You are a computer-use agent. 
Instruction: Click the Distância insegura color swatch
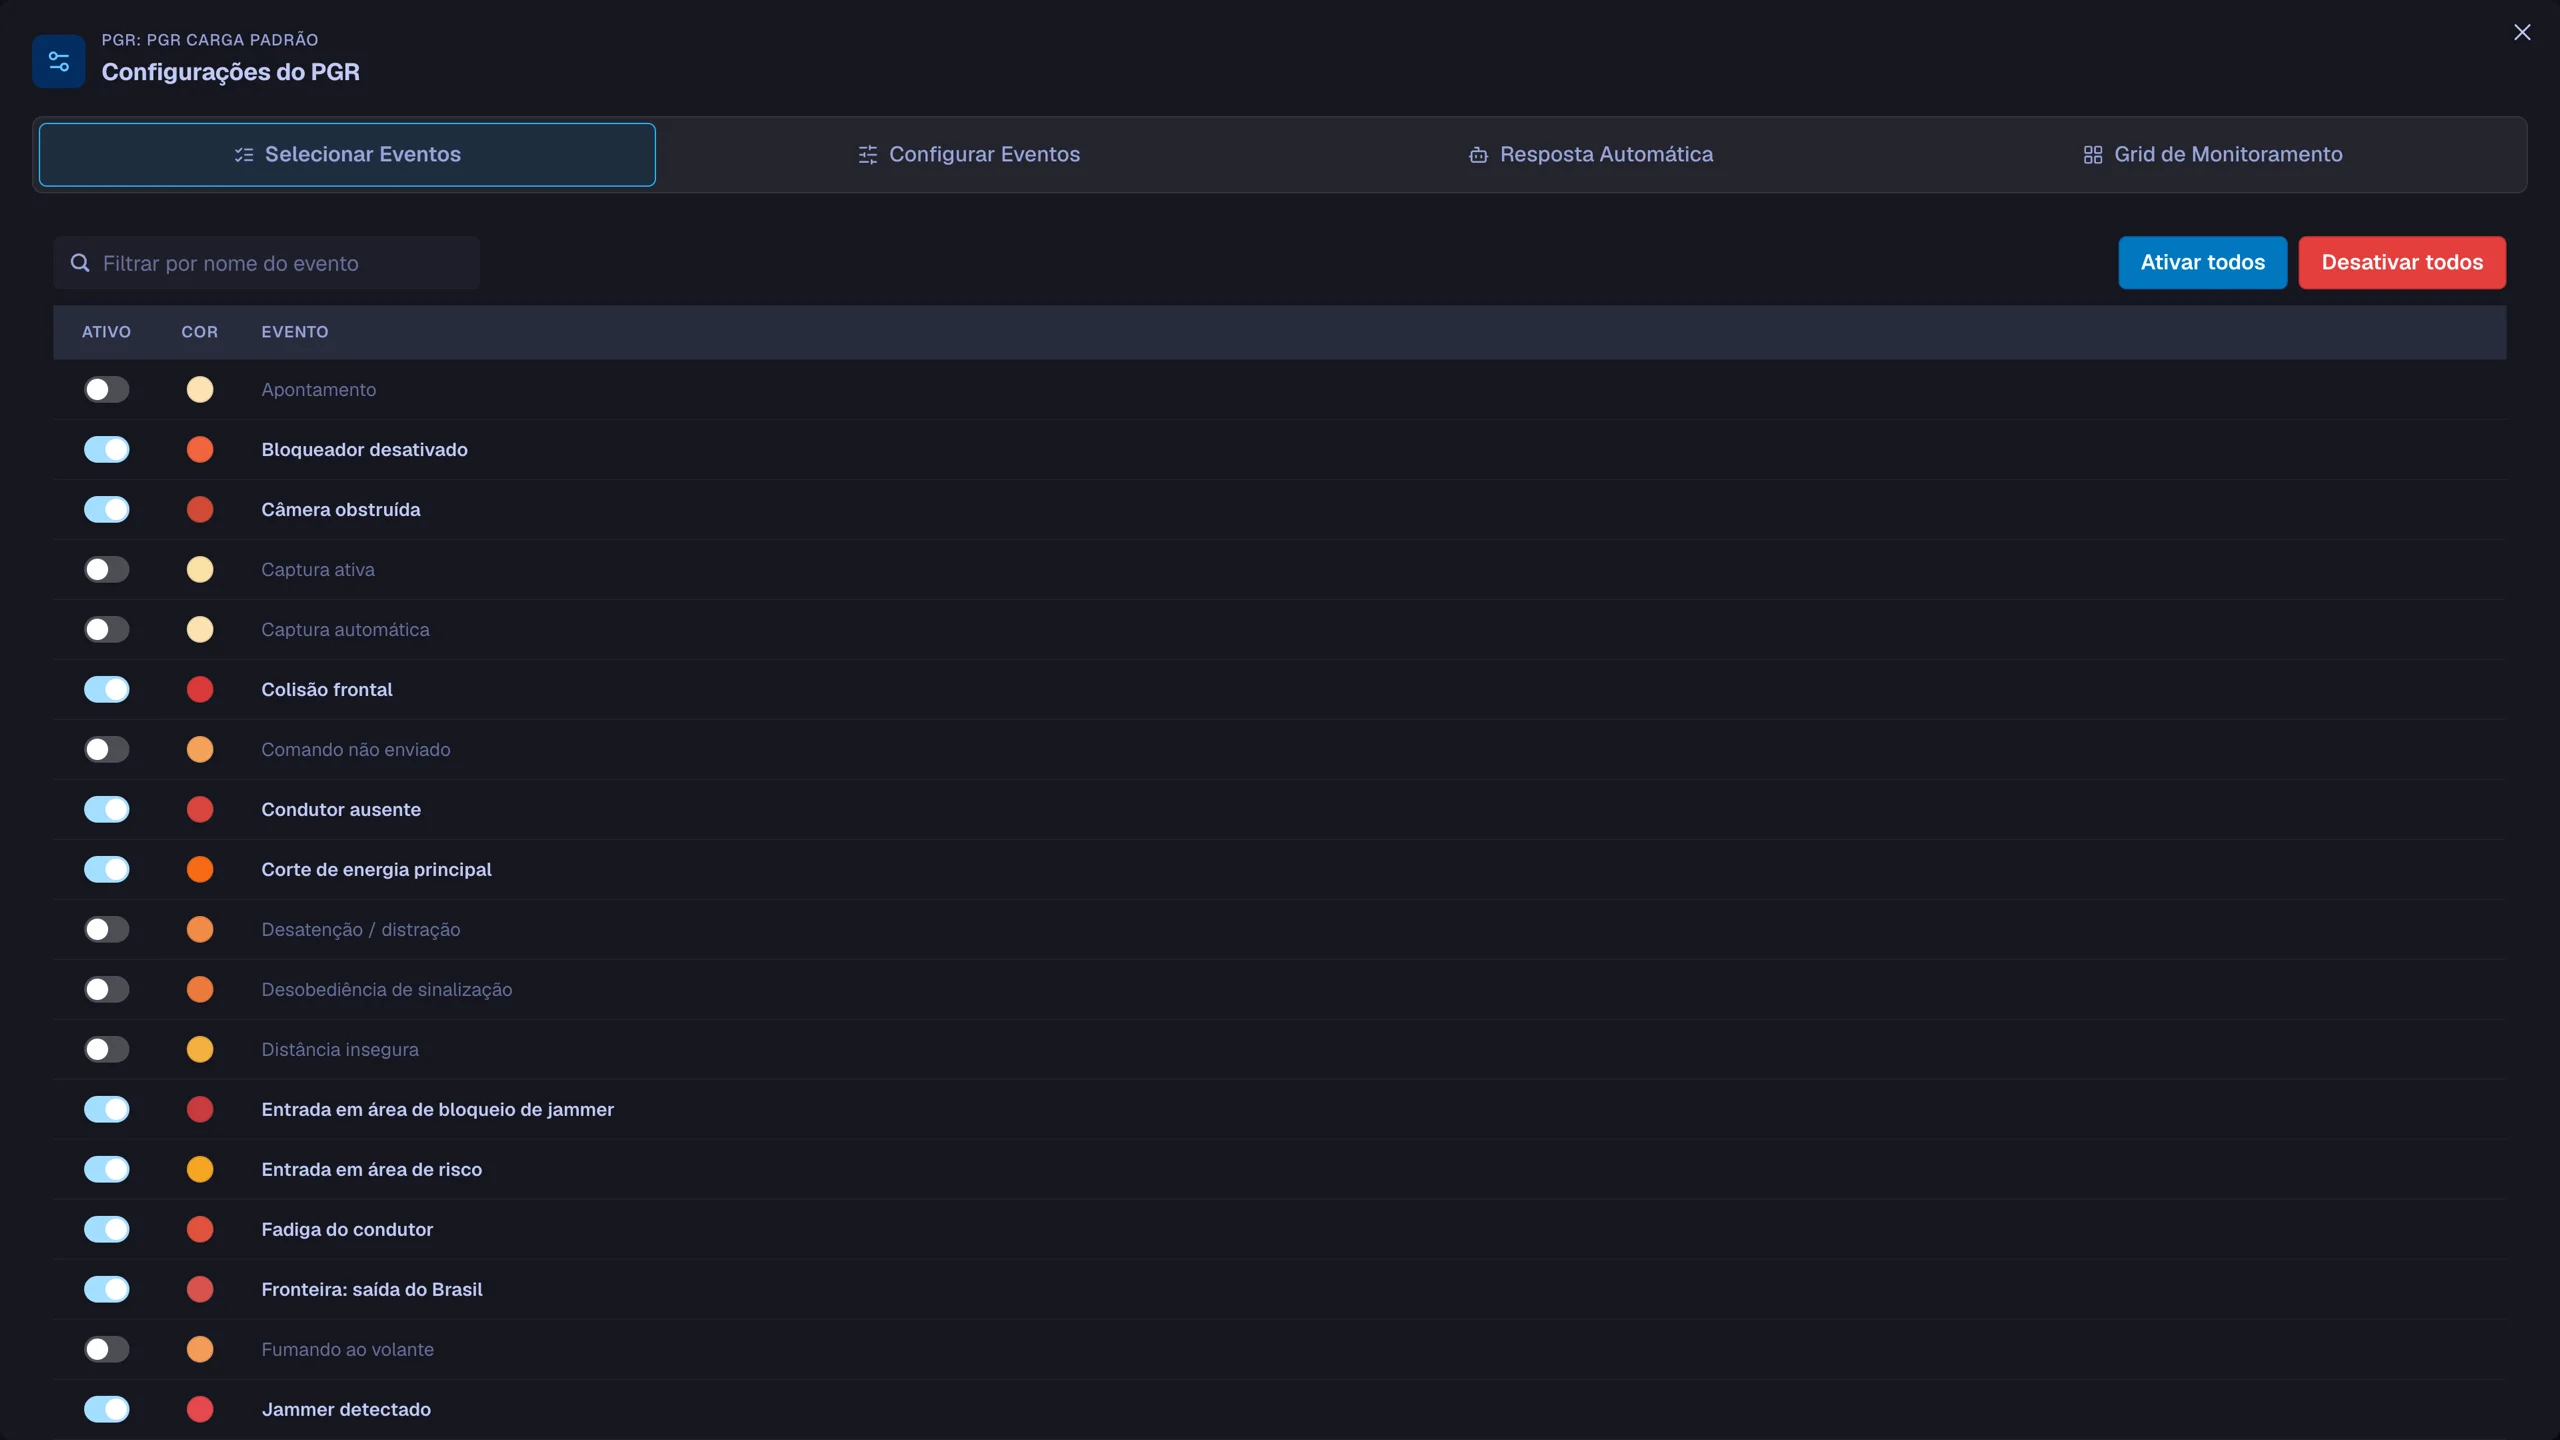click(200, 1050)
